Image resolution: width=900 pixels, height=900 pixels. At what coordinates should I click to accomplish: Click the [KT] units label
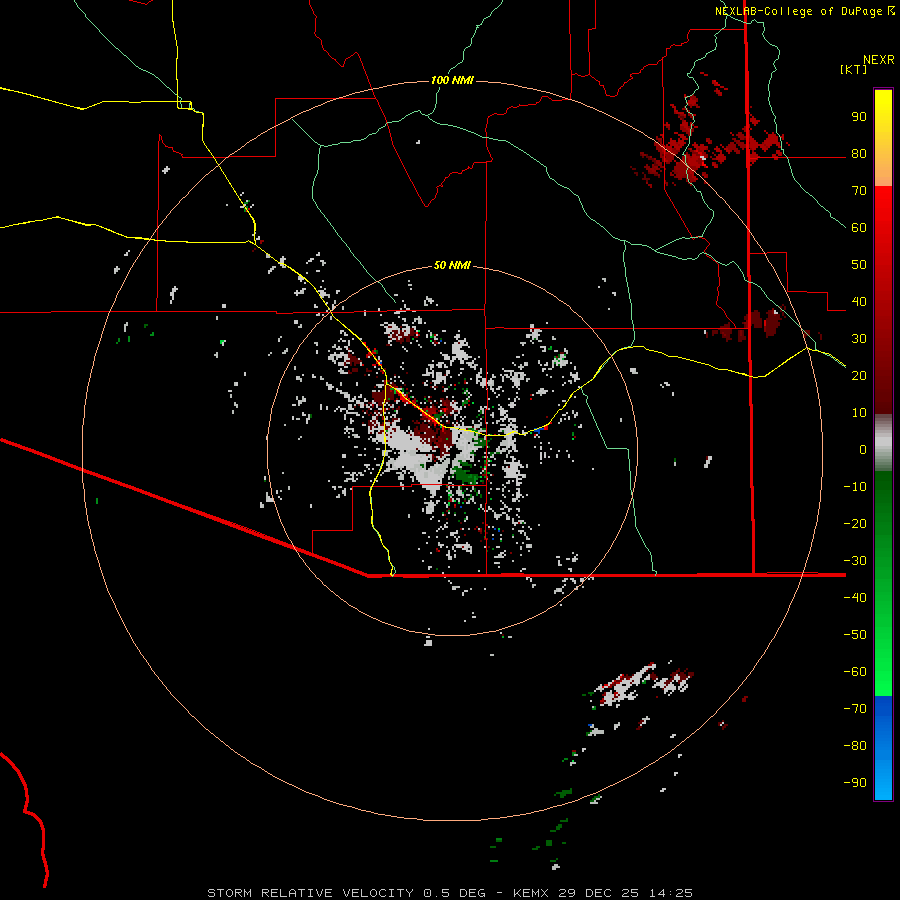click(x=854, y=69)
